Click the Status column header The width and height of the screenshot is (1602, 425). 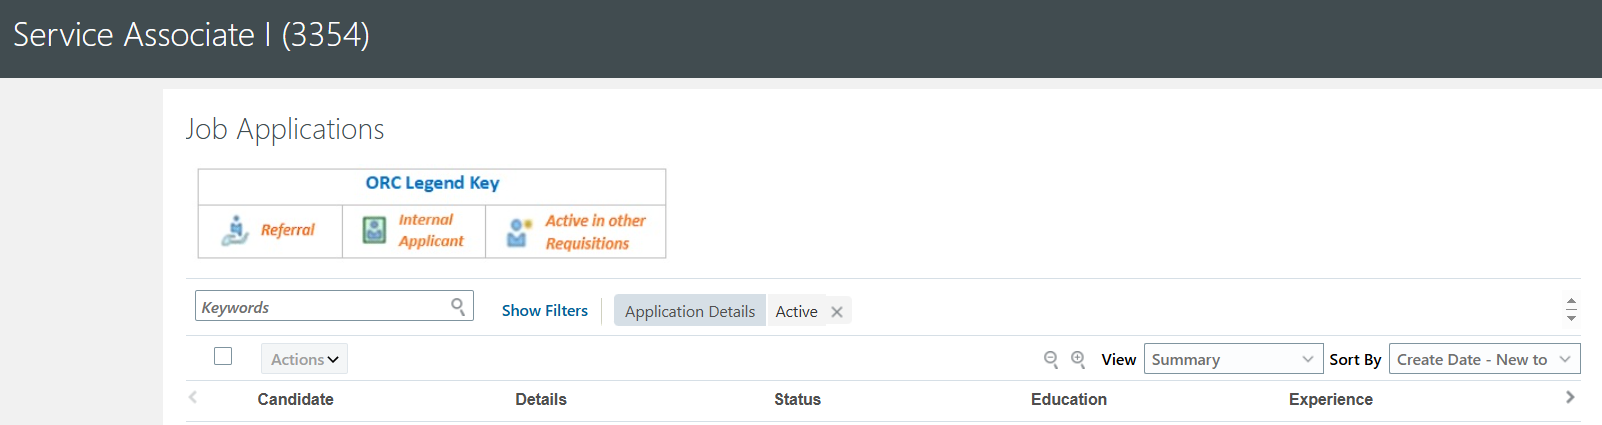pyautogui.click(x=797, y=399)
